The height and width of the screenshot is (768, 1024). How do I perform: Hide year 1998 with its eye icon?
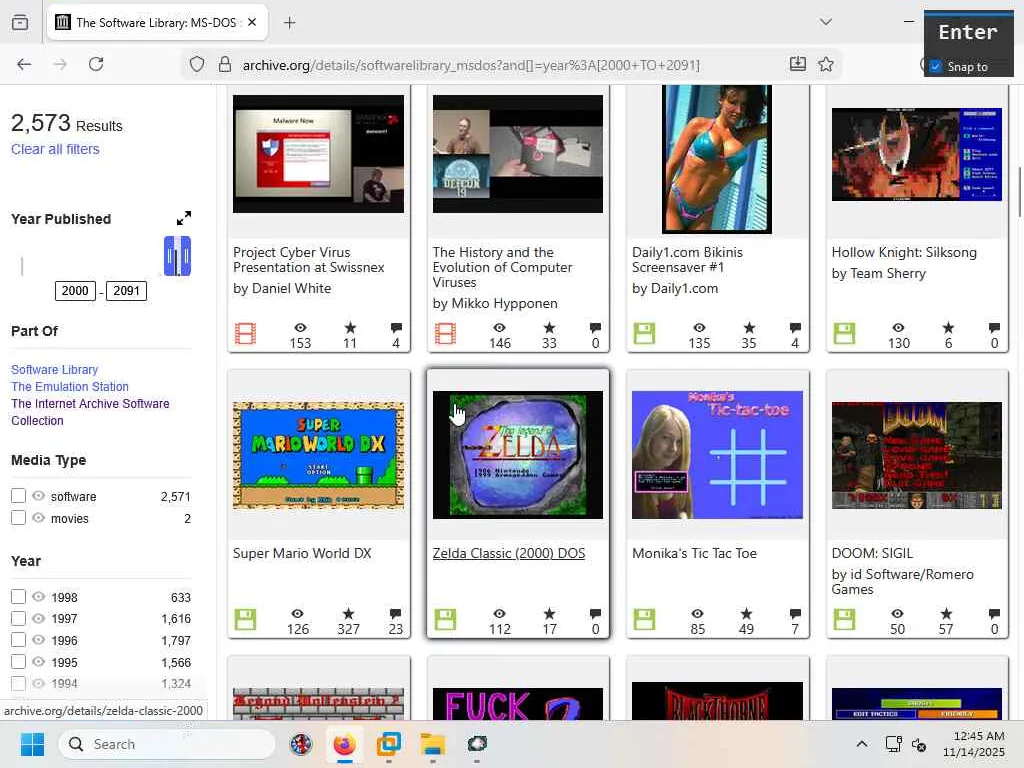click(39, 597)
